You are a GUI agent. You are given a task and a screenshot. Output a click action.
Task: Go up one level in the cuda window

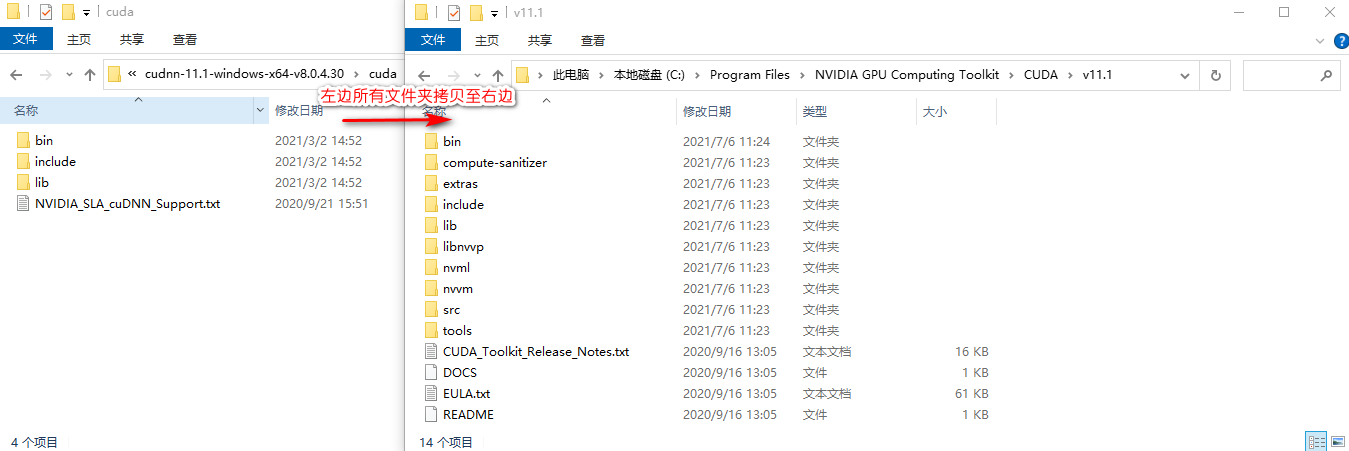coord(90,74)
